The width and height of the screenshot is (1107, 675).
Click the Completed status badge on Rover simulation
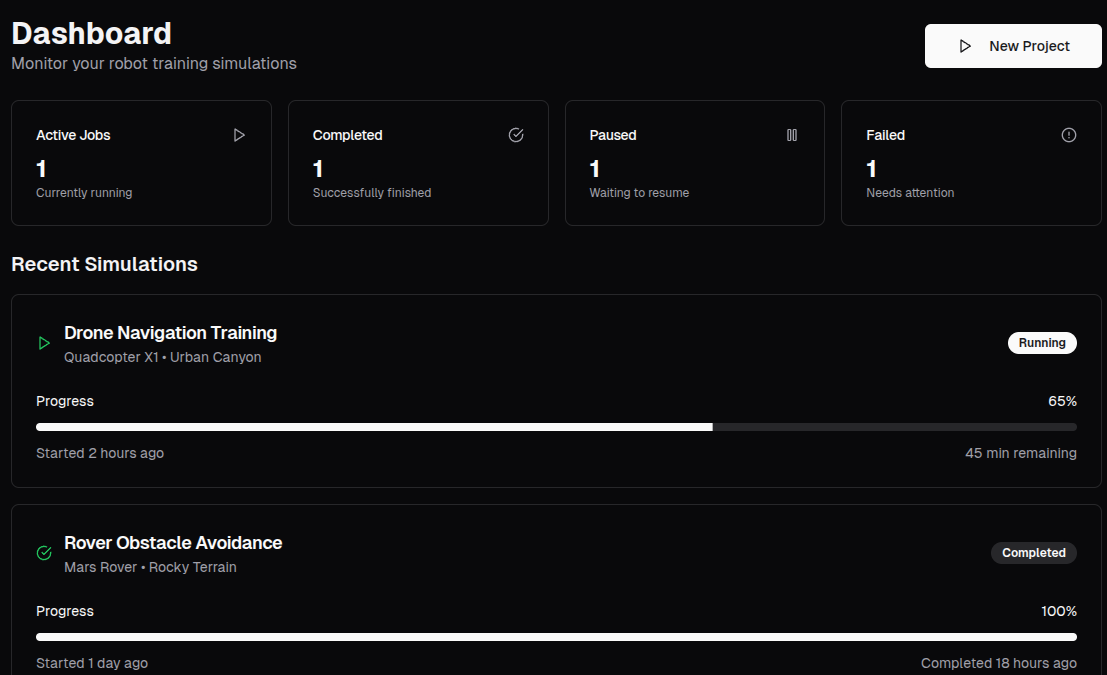1033,553
